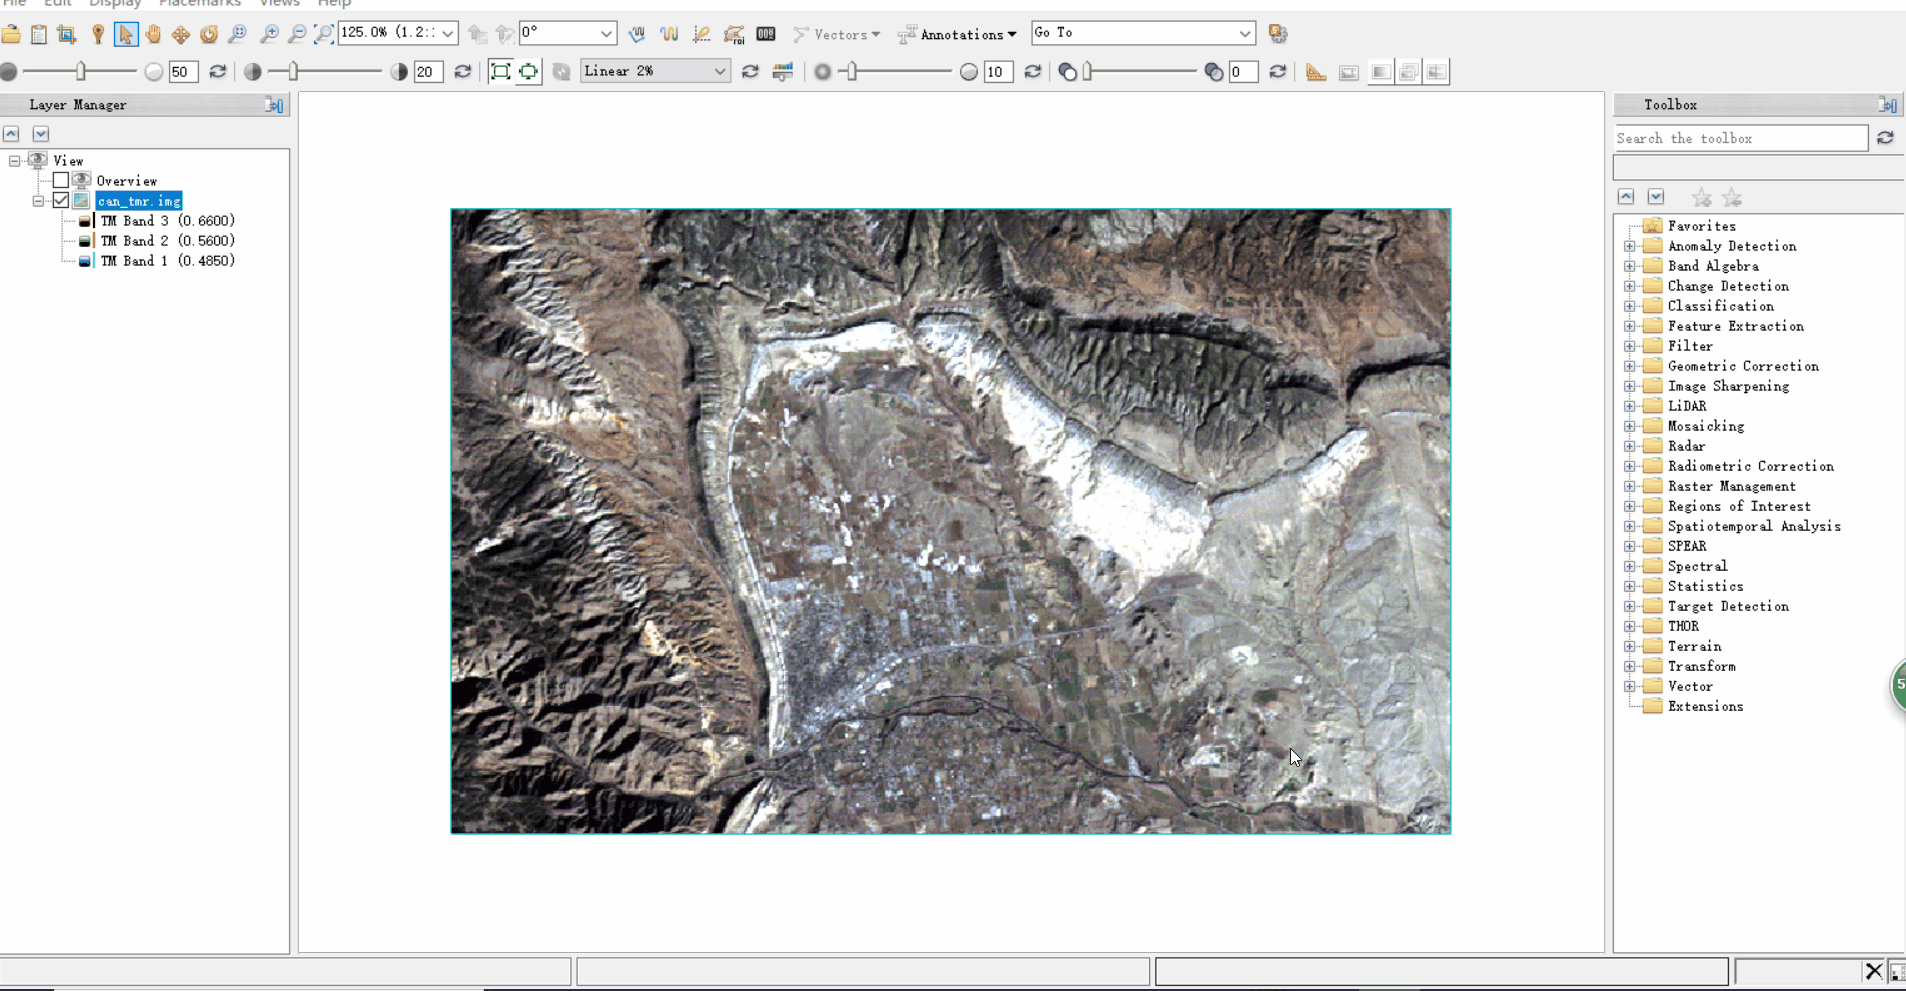Reset the sharpen value of 10

1033,72
